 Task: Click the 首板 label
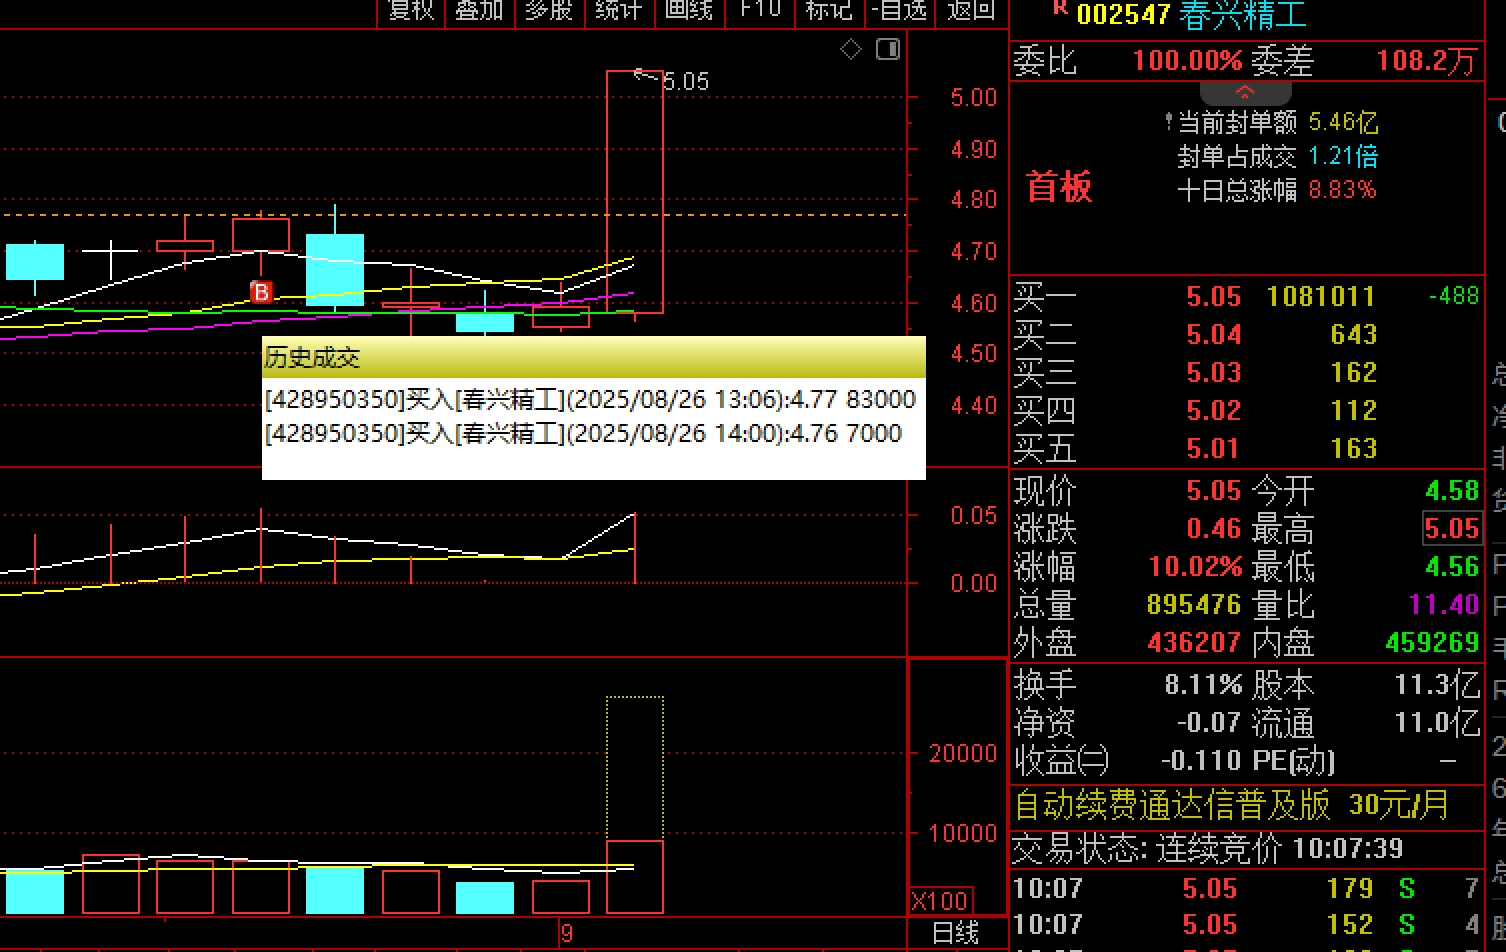click(x=1060, y=187)
